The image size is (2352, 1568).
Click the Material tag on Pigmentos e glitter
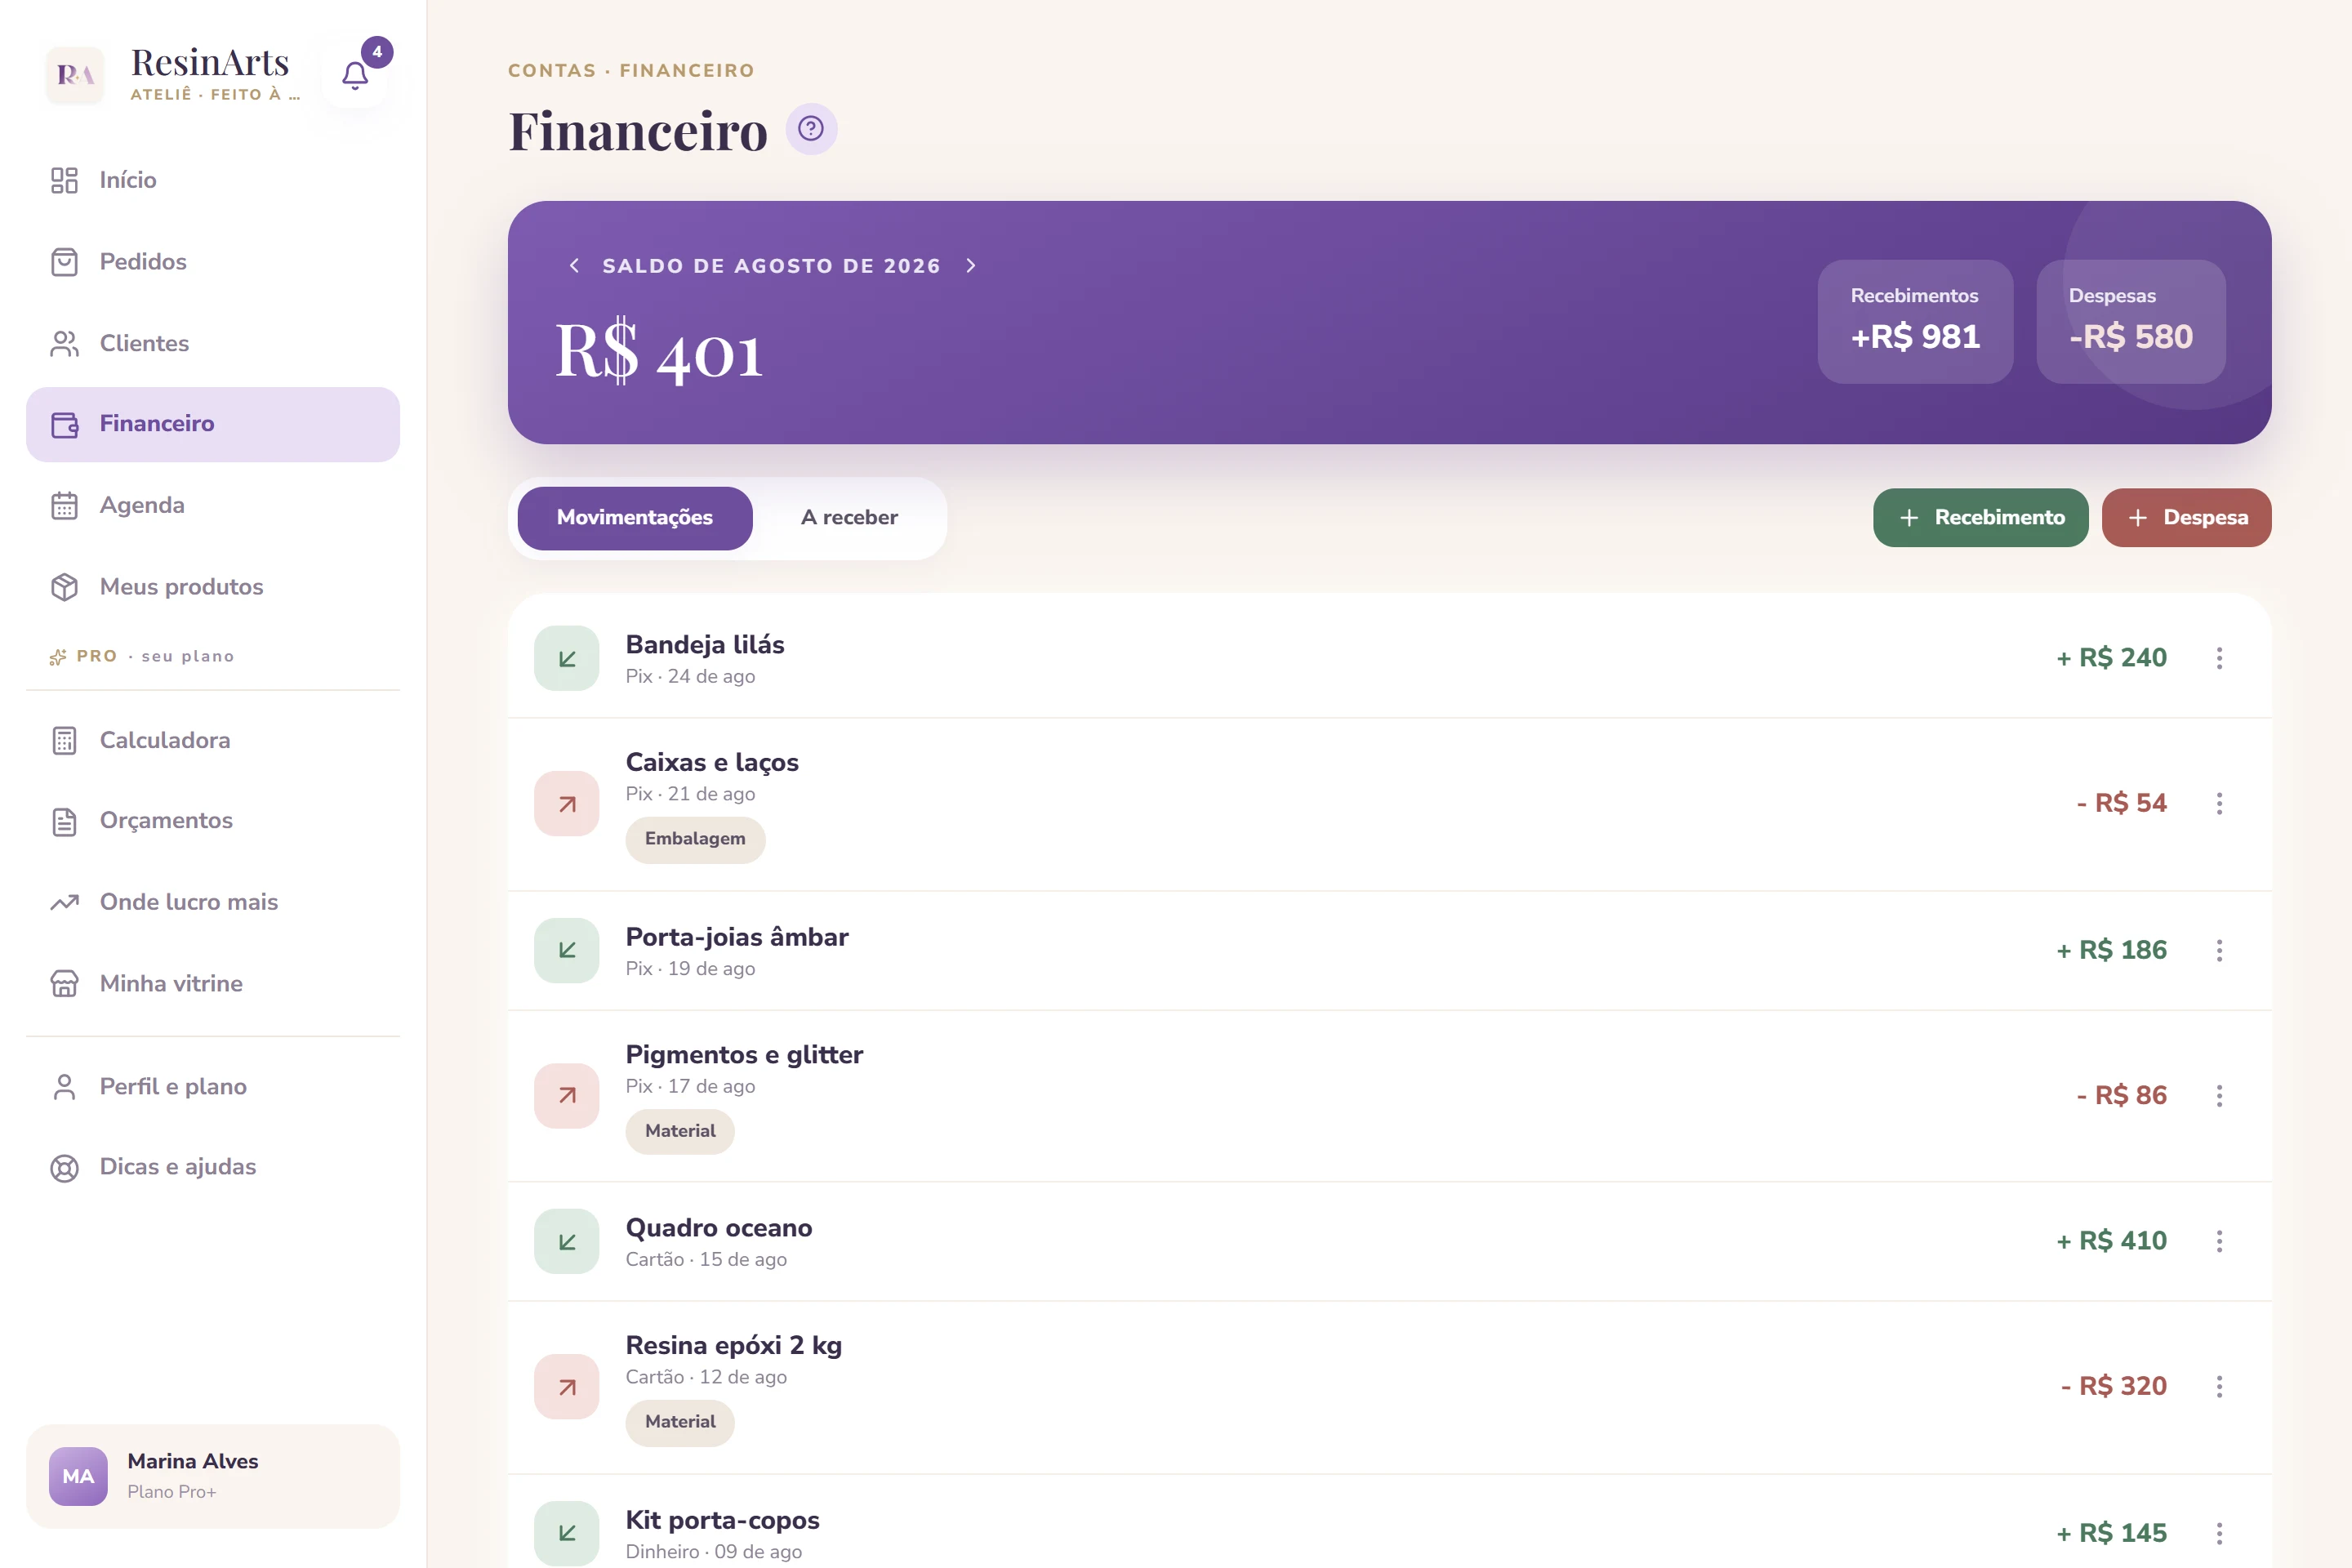pos(680,1131)
